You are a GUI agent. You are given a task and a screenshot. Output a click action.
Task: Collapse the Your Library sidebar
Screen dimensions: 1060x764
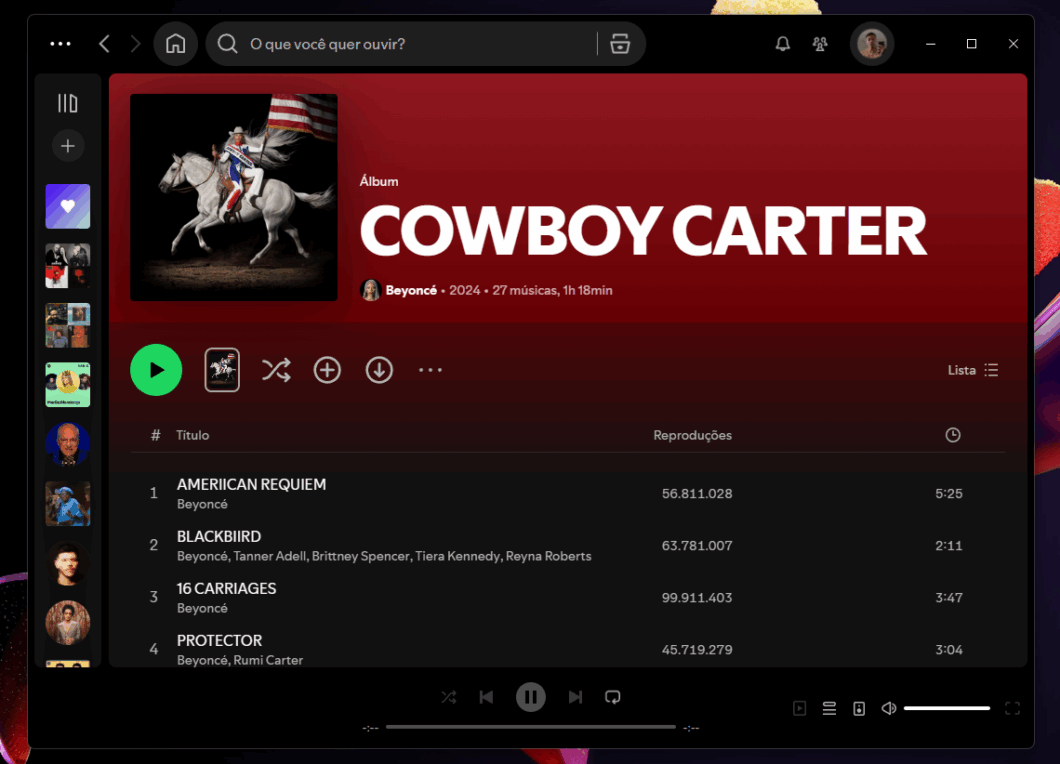click(x=68, y=102)
